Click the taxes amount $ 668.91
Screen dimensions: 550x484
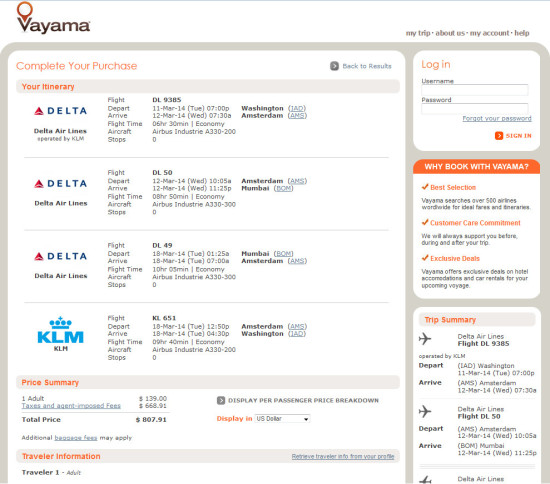coord(153,406)
